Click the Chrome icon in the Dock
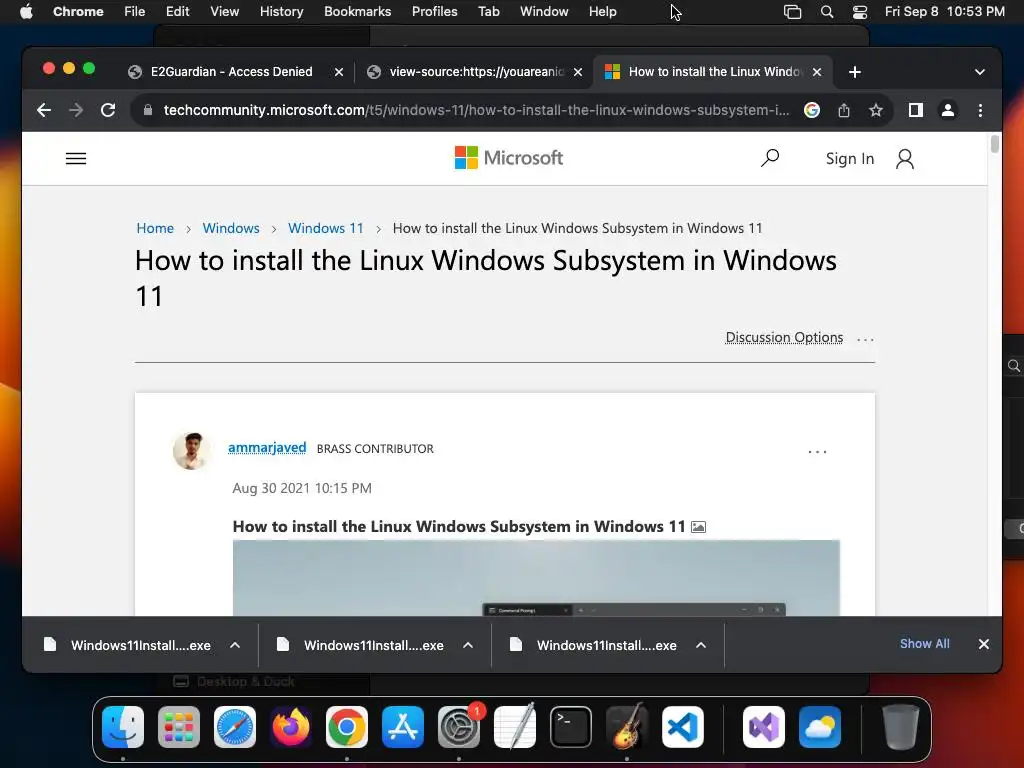Viewport: 1024px width, 768px height. [x=347, y=727]
